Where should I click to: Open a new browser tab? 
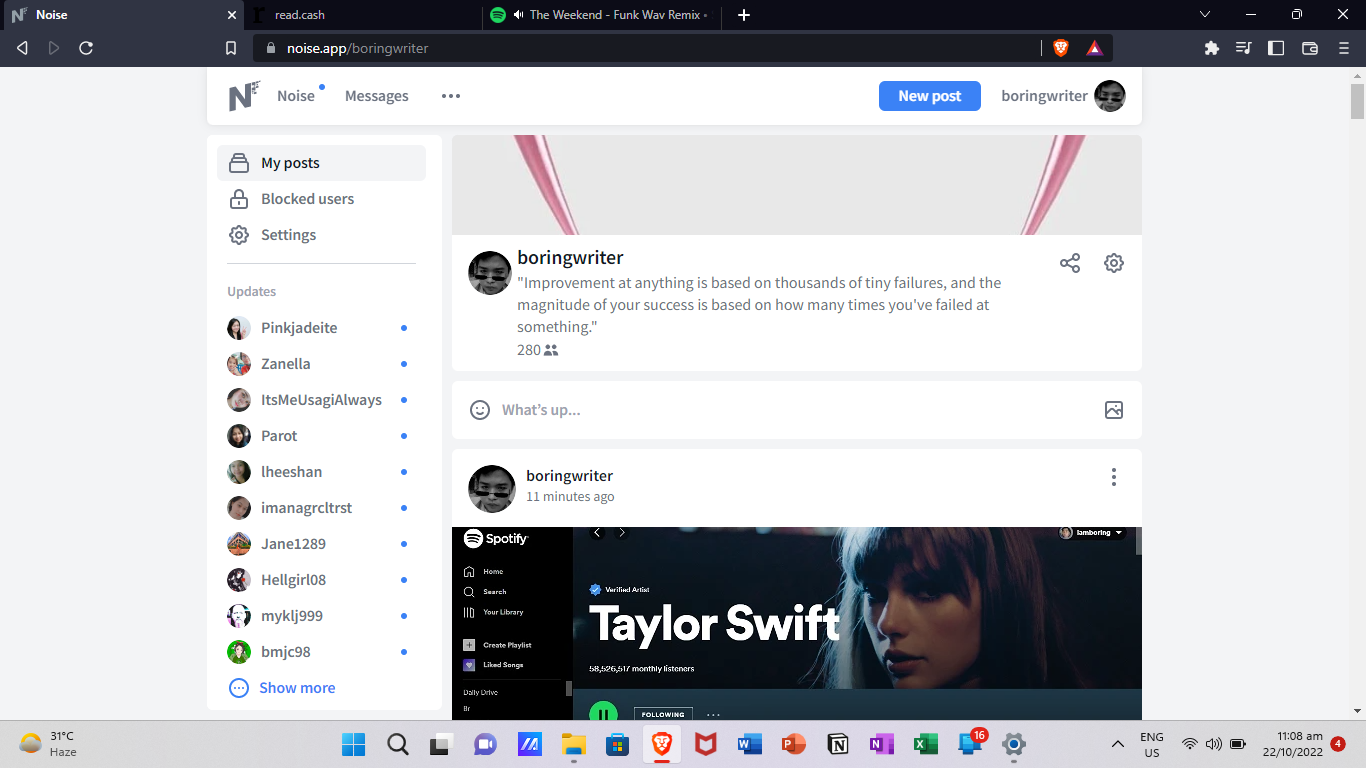(x=744, y=15)
